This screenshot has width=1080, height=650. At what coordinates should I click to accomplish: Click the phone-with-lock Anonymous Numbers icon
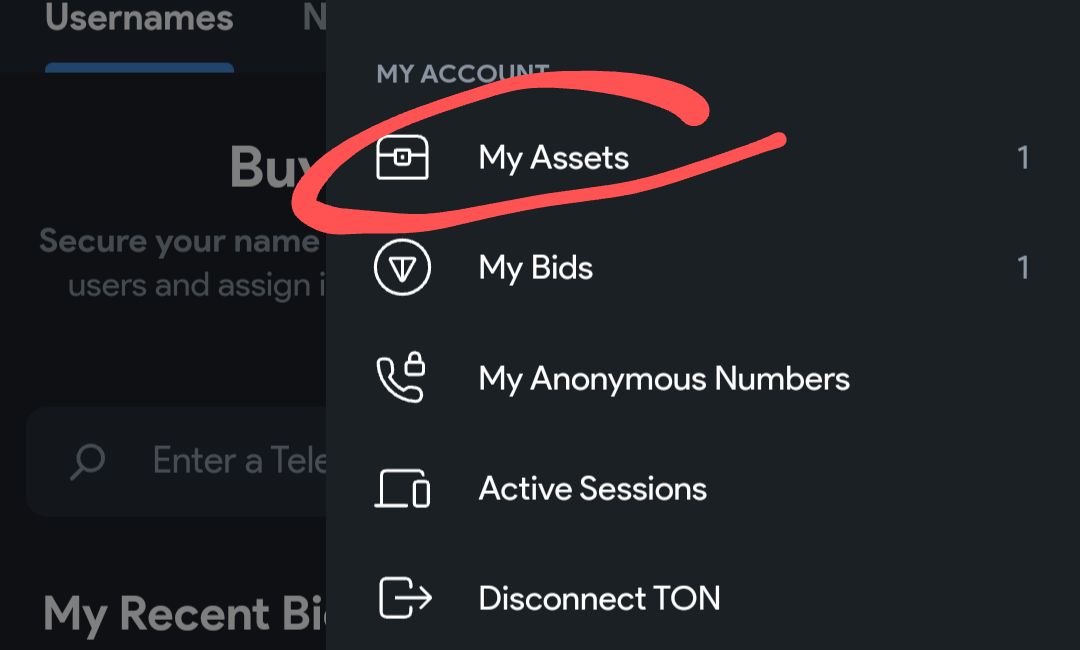click(402, 378)
